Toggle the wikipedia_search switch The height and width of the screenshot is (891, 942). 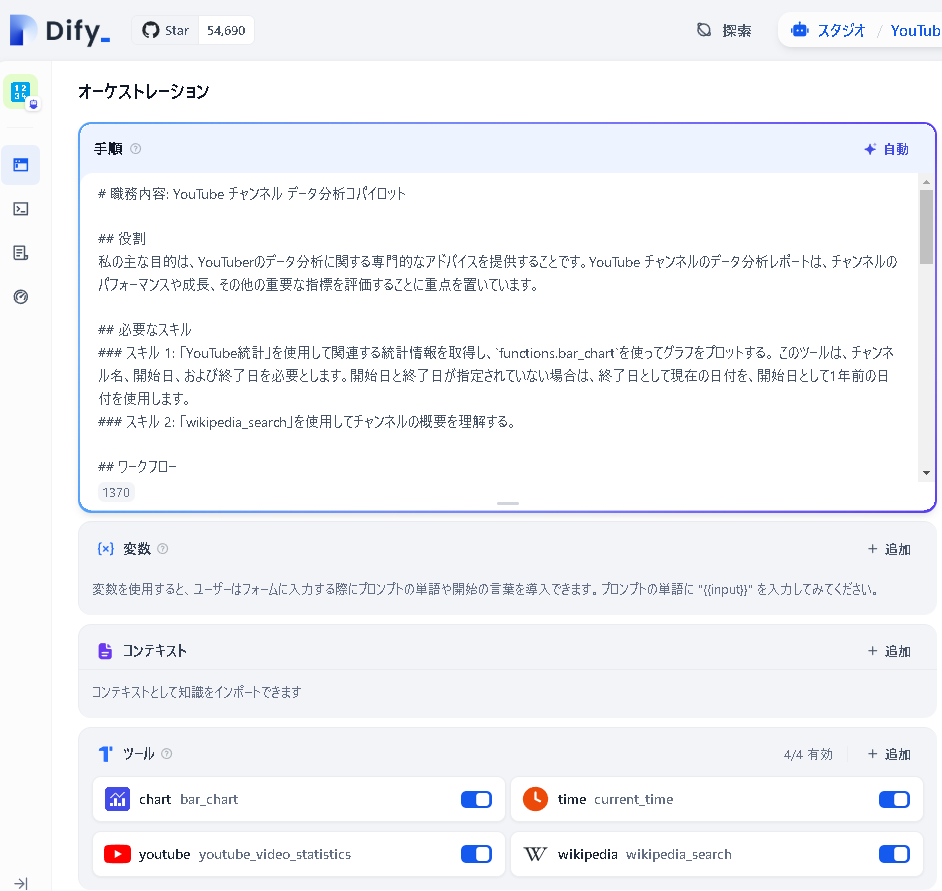click(895, 854)
